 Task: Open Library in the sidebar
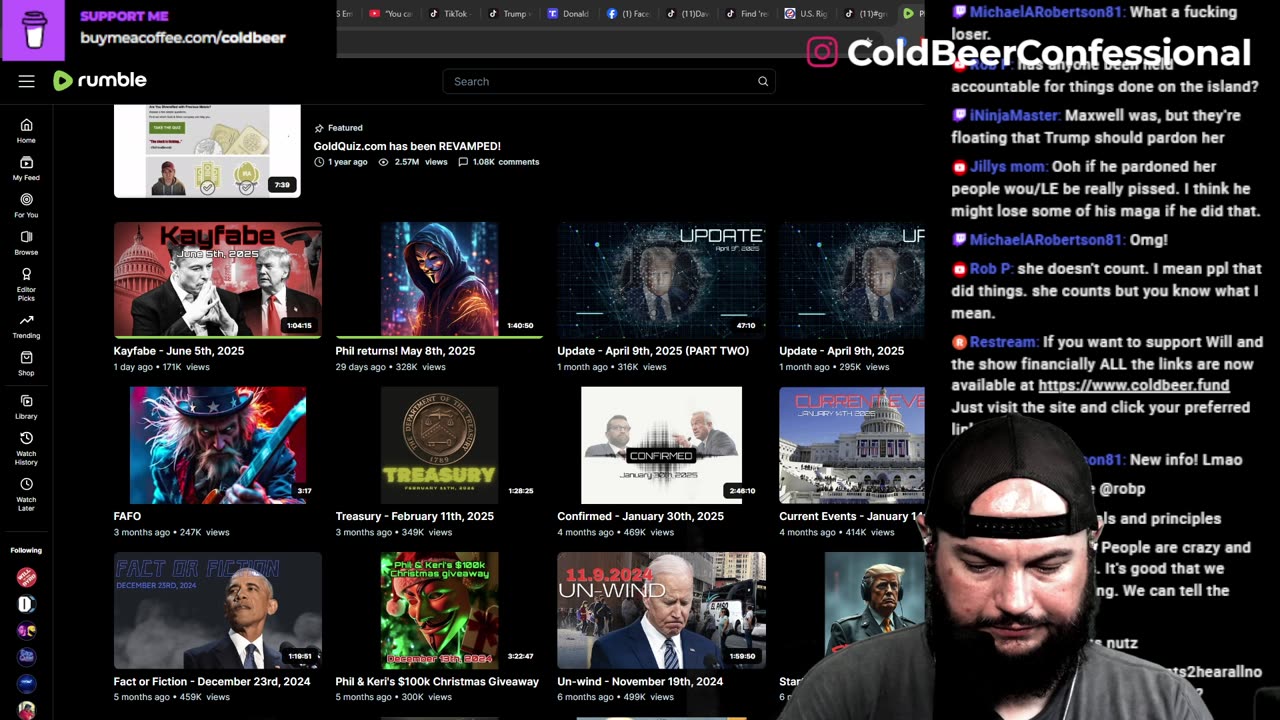click(x=26, y=407)
